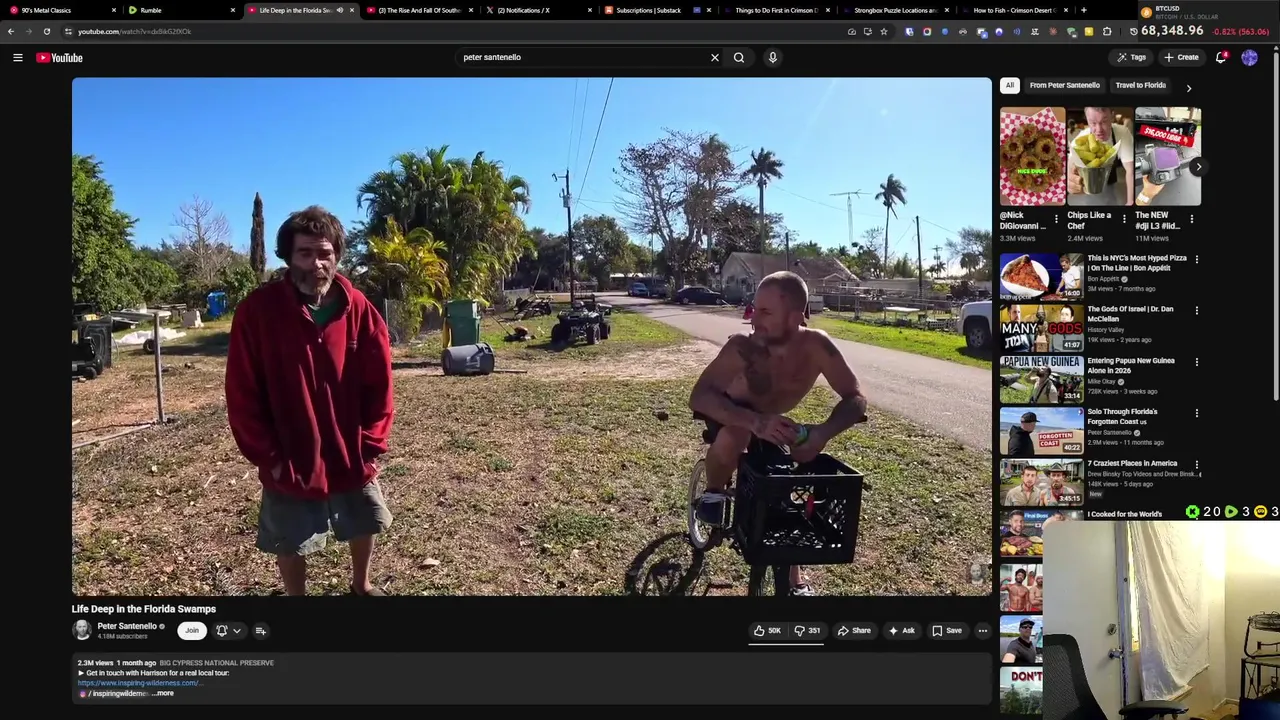This screenshot has height=720, width=1280.
Task: Open the Ask AI button
Action: click(x=902, y=631)
